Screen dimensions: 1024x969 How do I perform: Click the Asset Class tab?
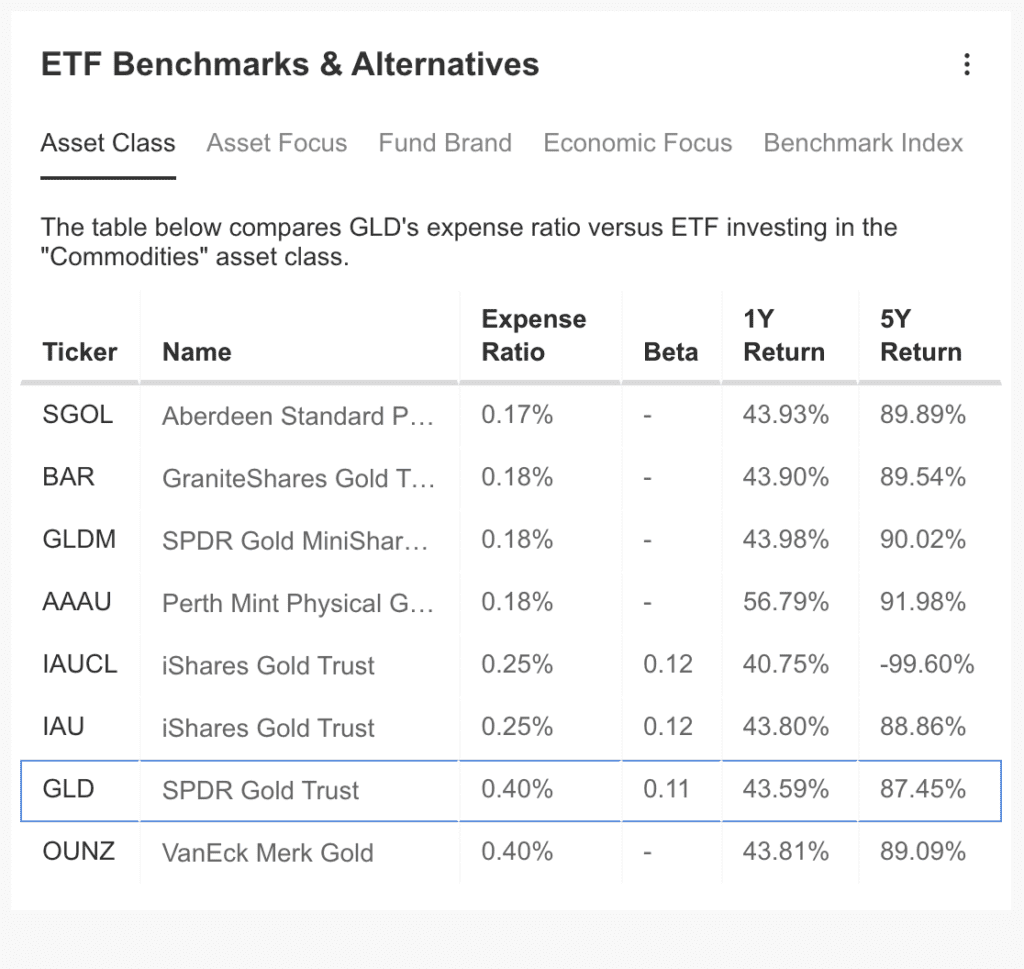pos(108,143)
